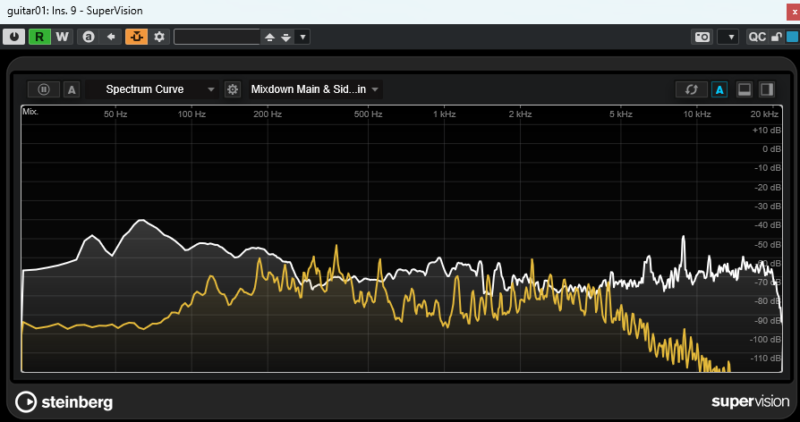Load next preset with down arrow
The image size is (800, 422).
[286, 37]
